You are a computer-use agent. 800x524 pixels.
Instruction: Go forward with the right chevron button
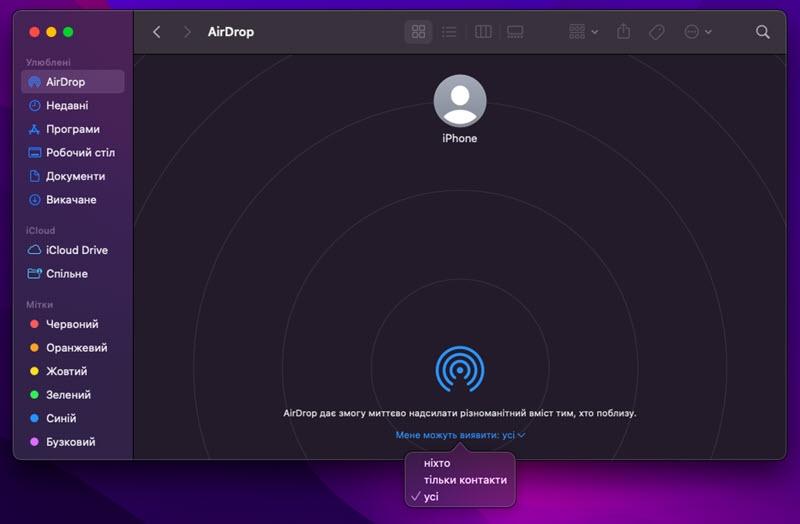pos(187,32)
